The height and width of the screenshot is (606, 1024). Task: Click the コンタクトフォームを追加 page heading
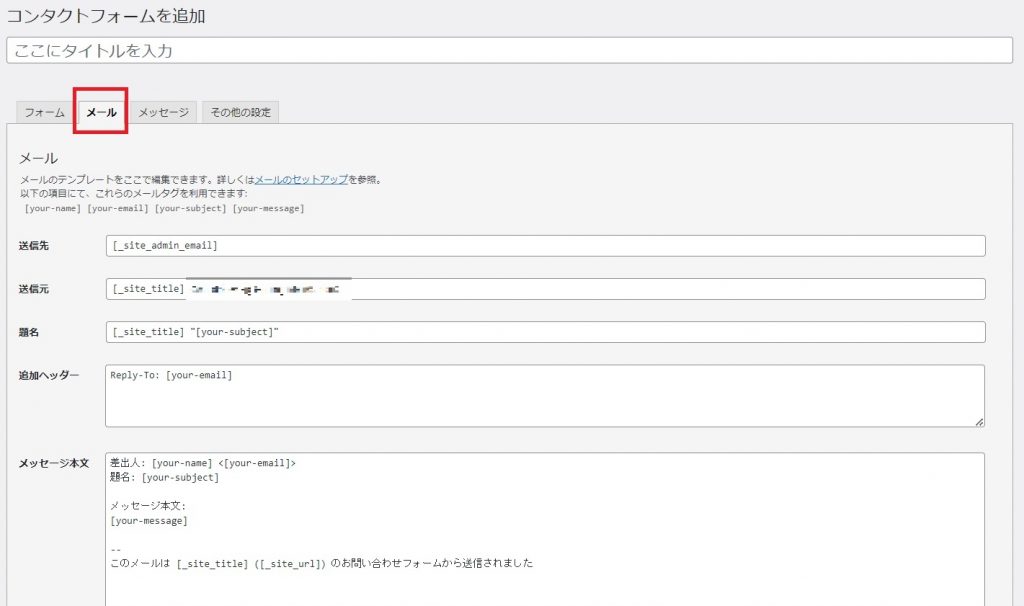point(106,16)
